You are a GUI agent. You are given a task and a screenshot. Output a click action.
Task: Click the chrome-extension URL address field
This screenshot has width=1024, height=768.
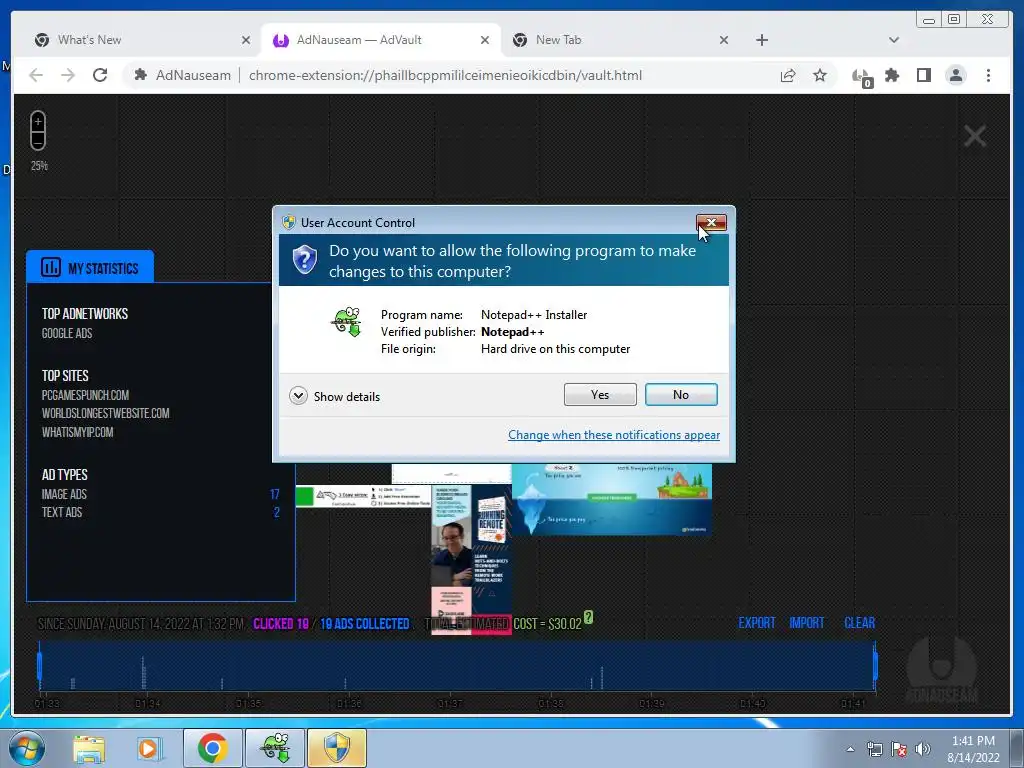point(445,75)
